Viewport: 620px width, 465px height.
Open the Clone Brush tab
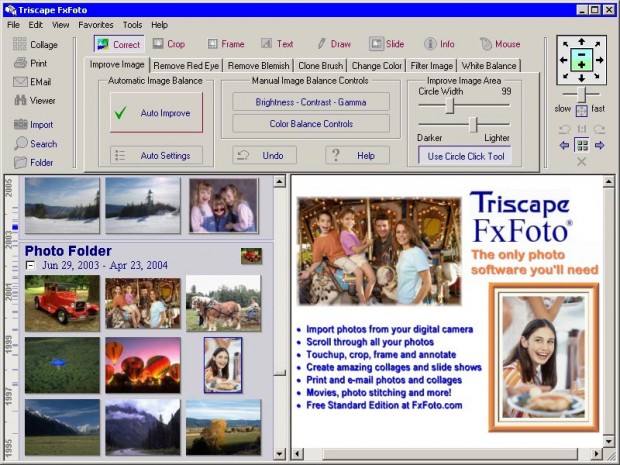(x=320, y=66)
